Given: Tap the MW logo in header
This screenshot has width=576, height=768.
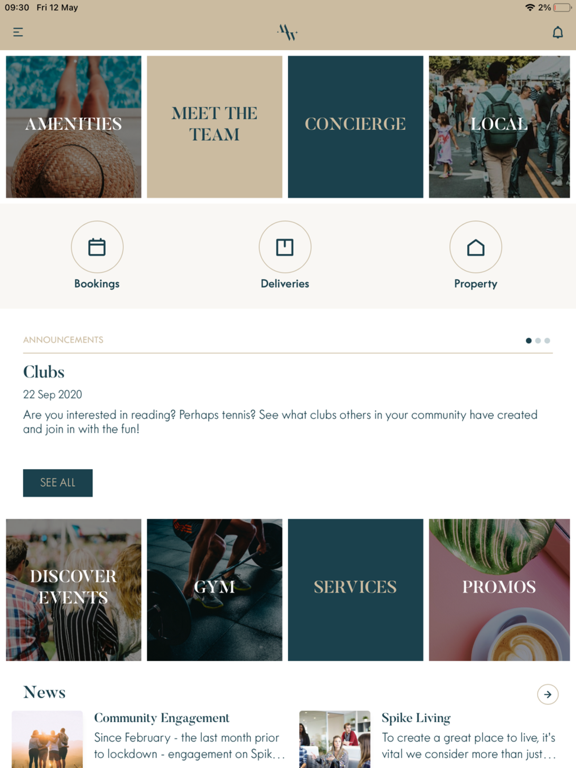Looking at the screenshot, I should (288, 32).
